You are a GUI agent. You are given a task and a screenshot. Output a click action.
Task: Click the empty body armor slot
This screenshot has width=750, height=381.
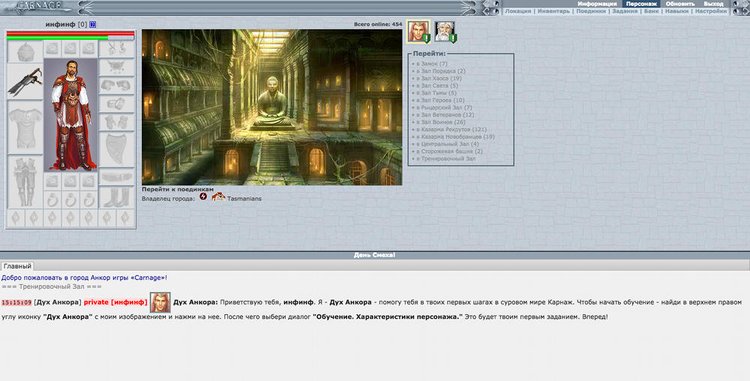[25, 127]
